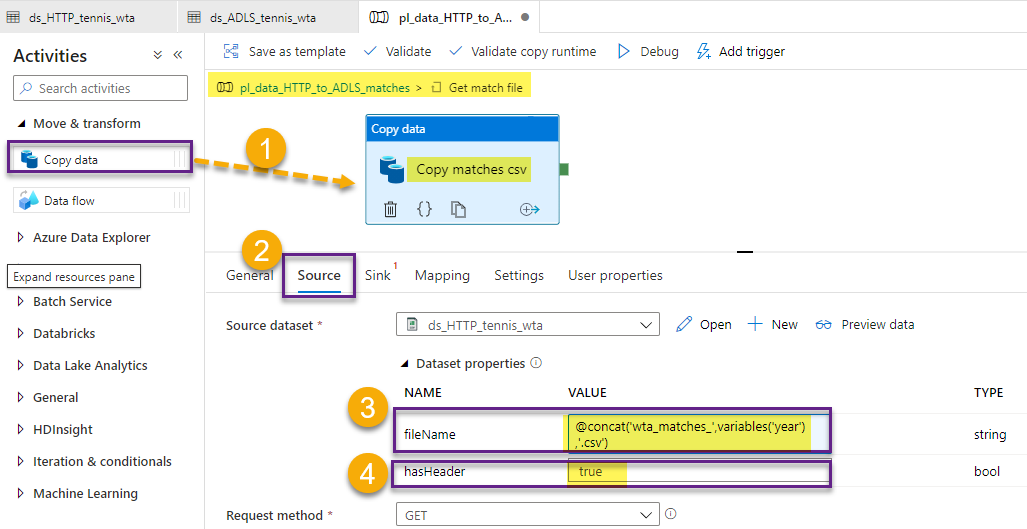Click add output arrow icon on activity

pyautogui.click(x=529, y=209)
